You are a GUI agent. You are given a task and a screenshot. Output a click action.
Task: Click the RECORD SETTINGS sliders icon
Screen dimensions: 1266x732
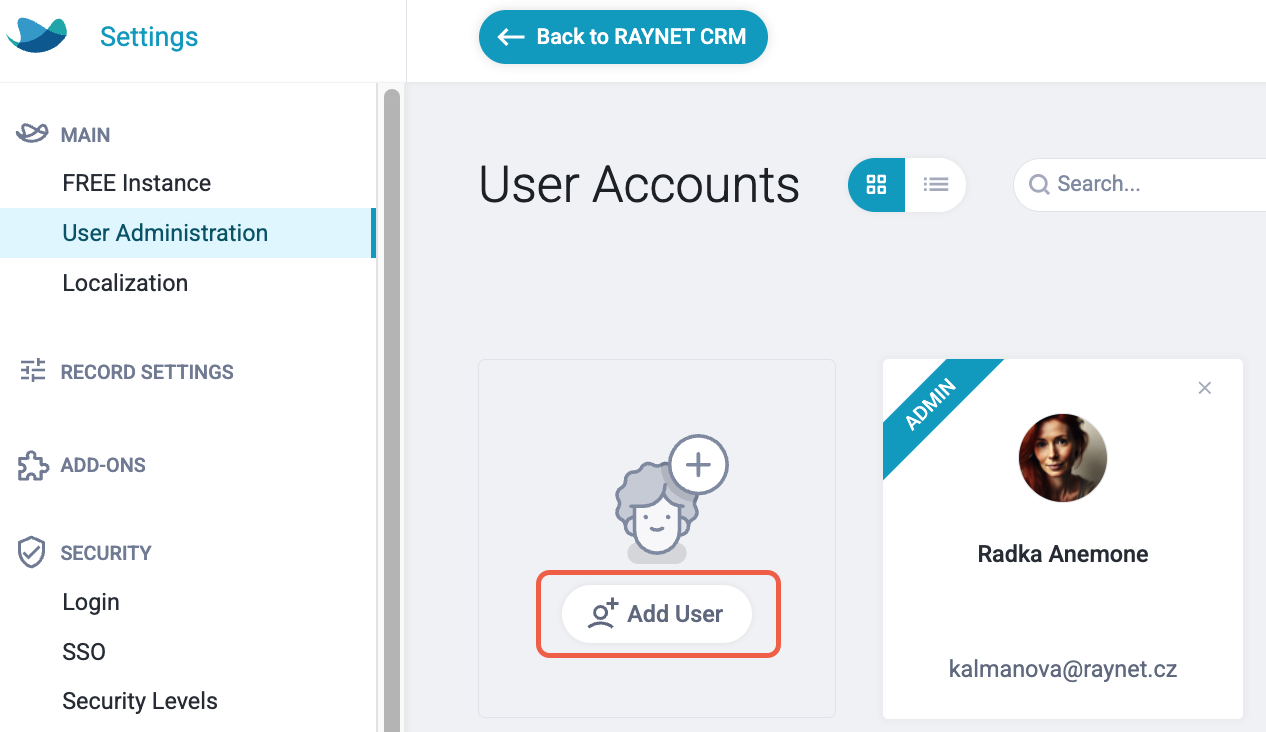coord(33,370)
